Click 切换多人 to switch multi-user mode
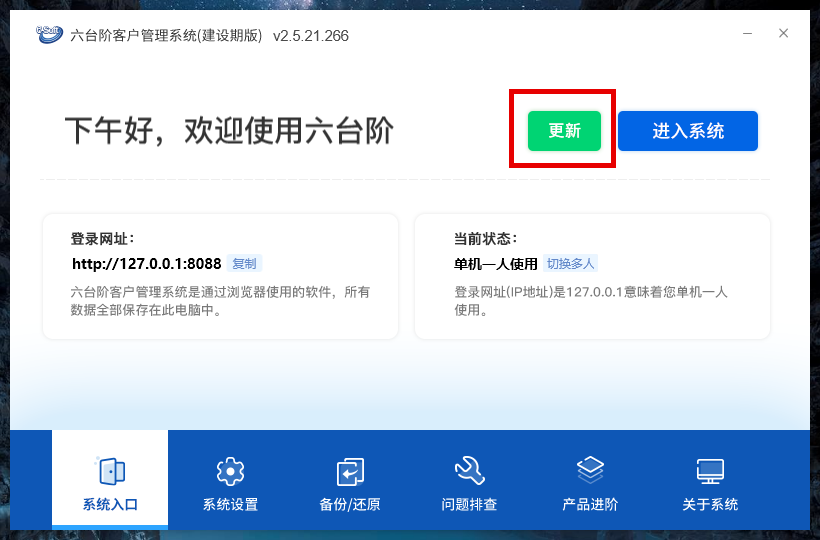This screenshot has width=820, height=540. pyautogui.click(x=571, y=263)
